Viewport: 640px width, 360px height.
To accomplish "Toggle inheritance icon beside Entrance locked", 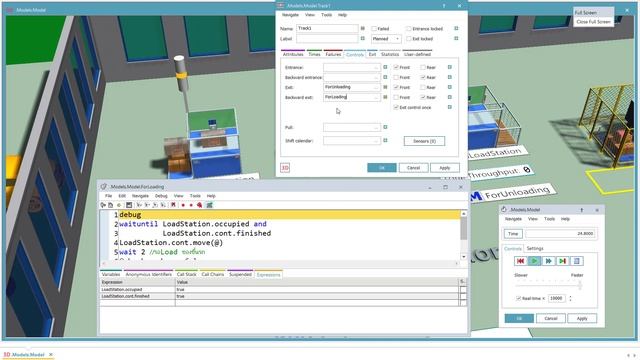I will pos(456,28).
